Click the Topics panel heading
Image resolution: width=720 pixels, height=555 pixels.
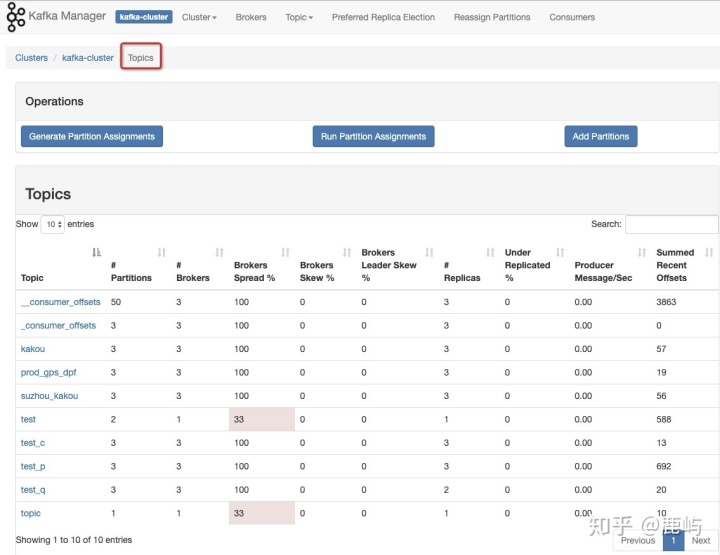[48, 194]
